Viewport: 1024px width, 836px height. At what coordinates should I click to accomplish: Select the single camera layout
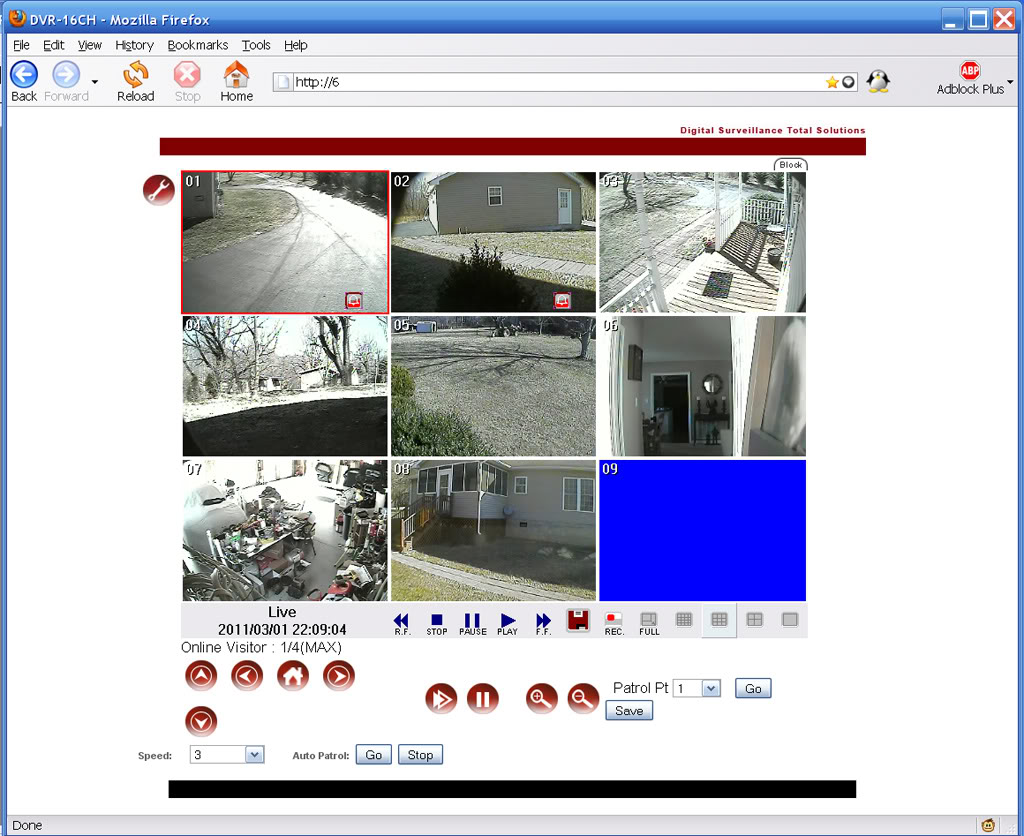789,620
